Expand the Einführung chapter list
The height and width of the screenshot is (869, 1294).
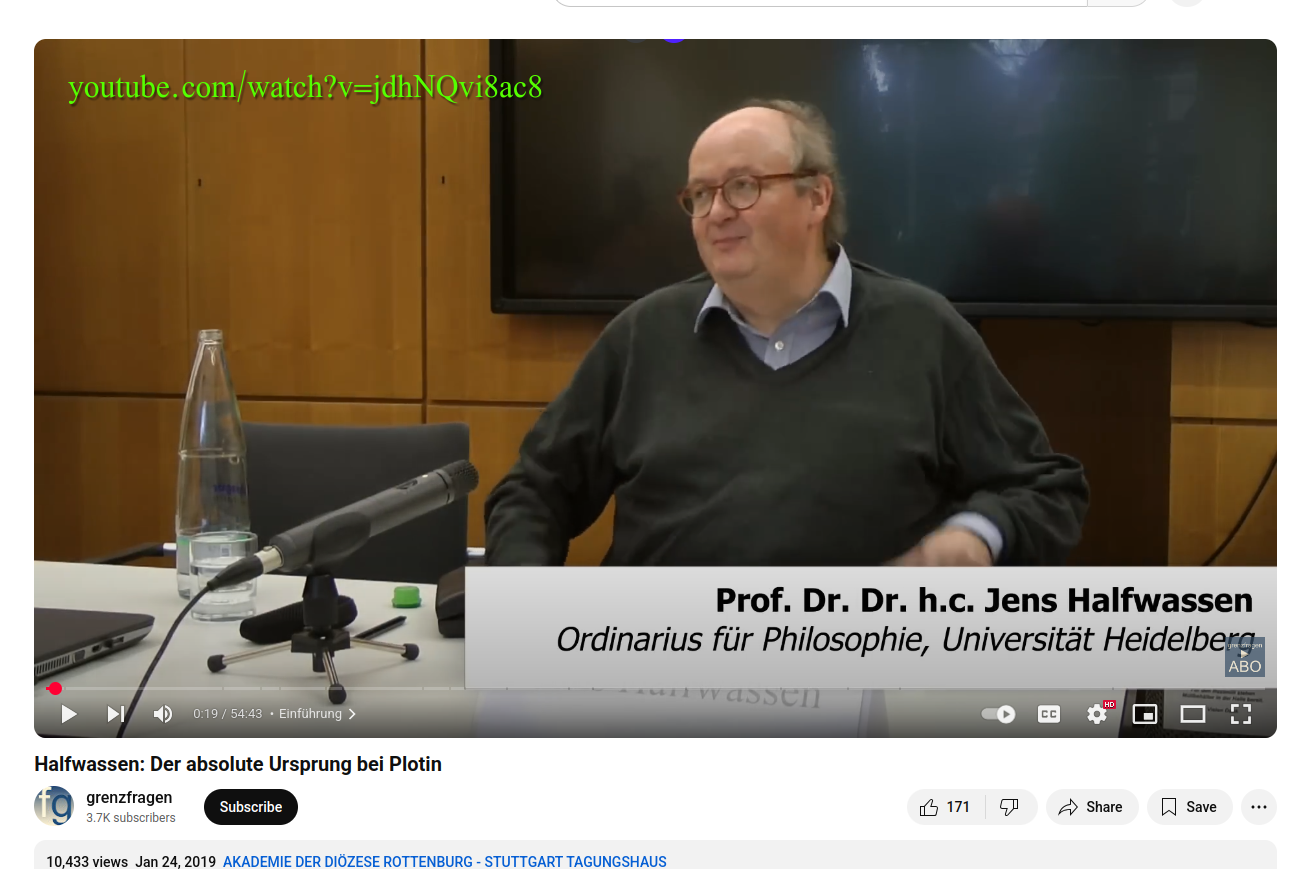tap(318, 714)
